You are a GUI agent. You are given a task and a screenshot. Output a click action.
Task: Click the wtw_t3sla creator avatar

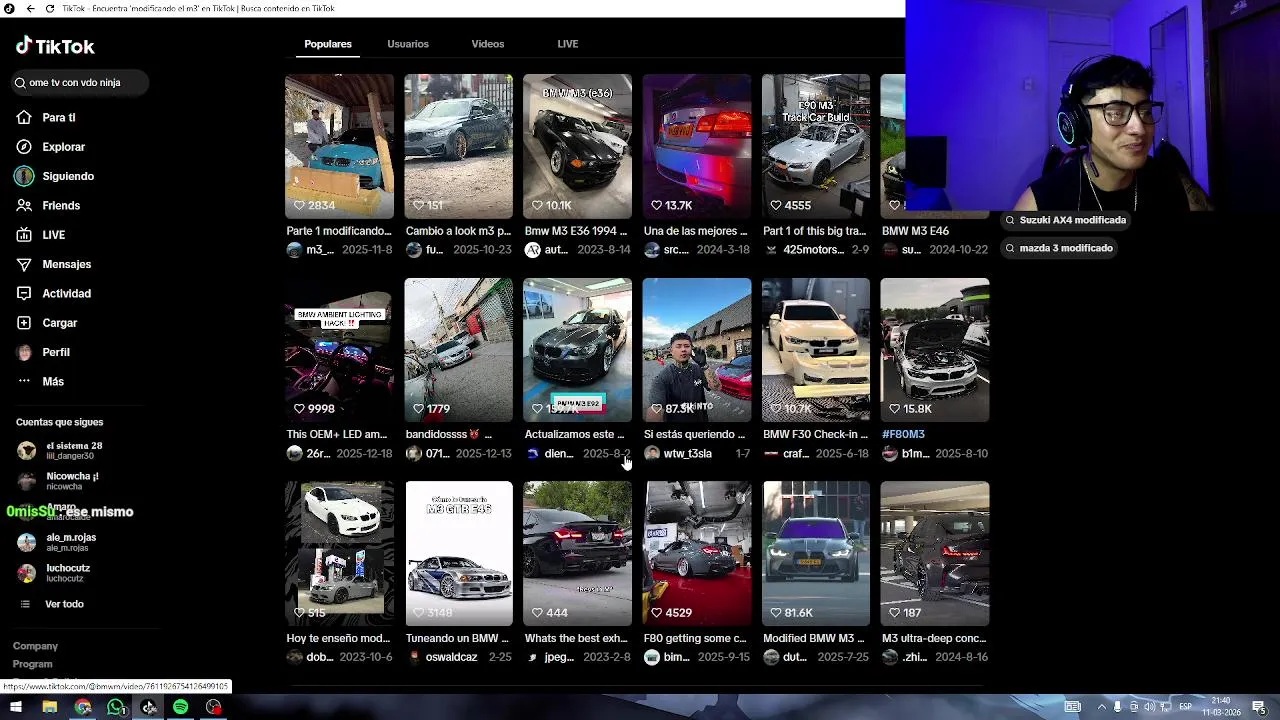pos(652,454)
